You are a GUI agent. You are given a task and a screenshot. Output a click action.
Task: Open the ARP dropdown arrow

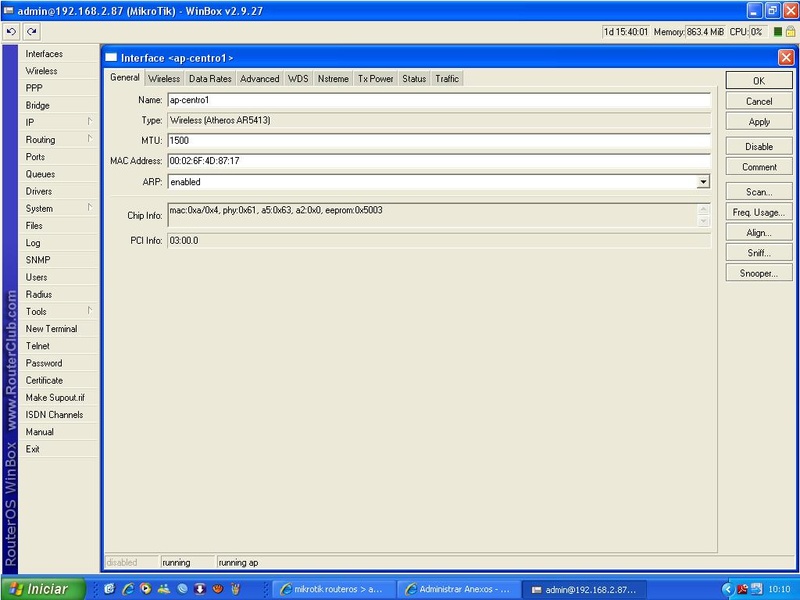[704, 182]
